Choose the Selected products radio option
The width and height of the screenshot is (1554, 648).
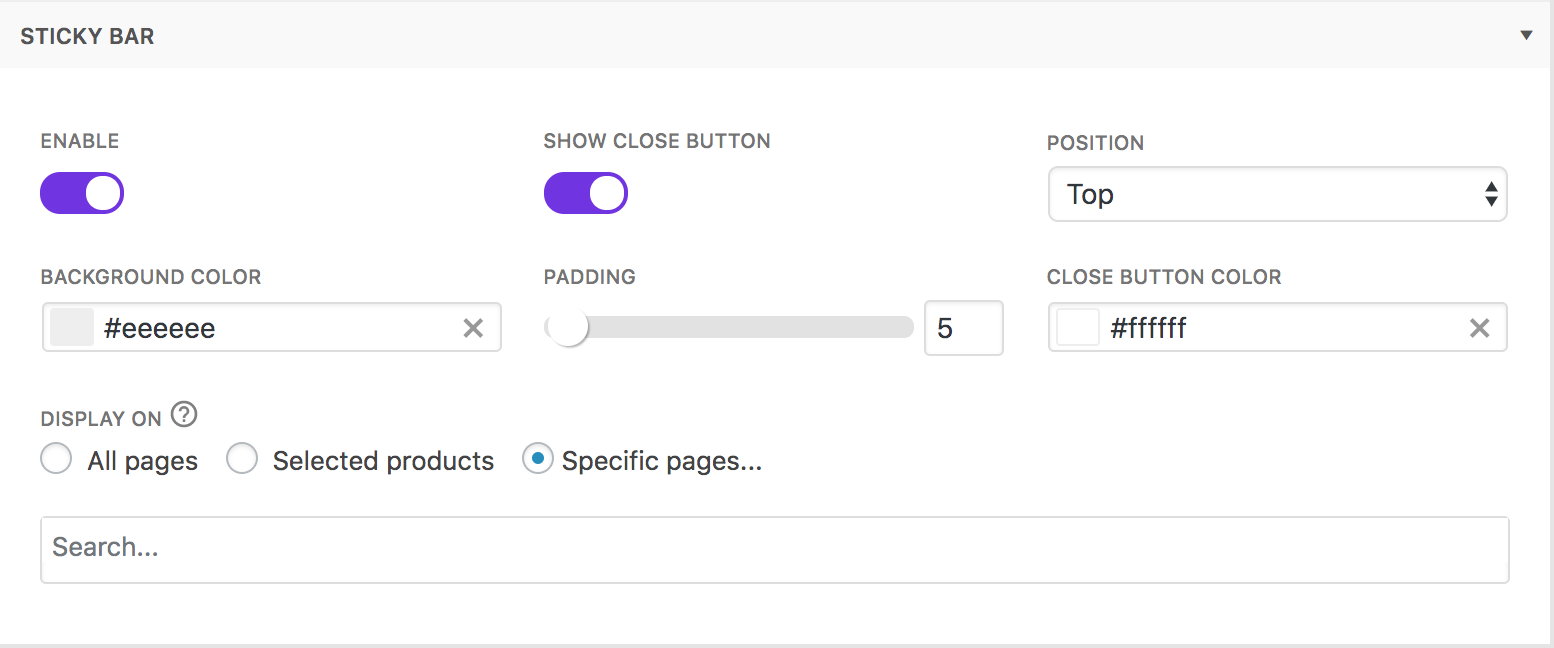[242, 460]
